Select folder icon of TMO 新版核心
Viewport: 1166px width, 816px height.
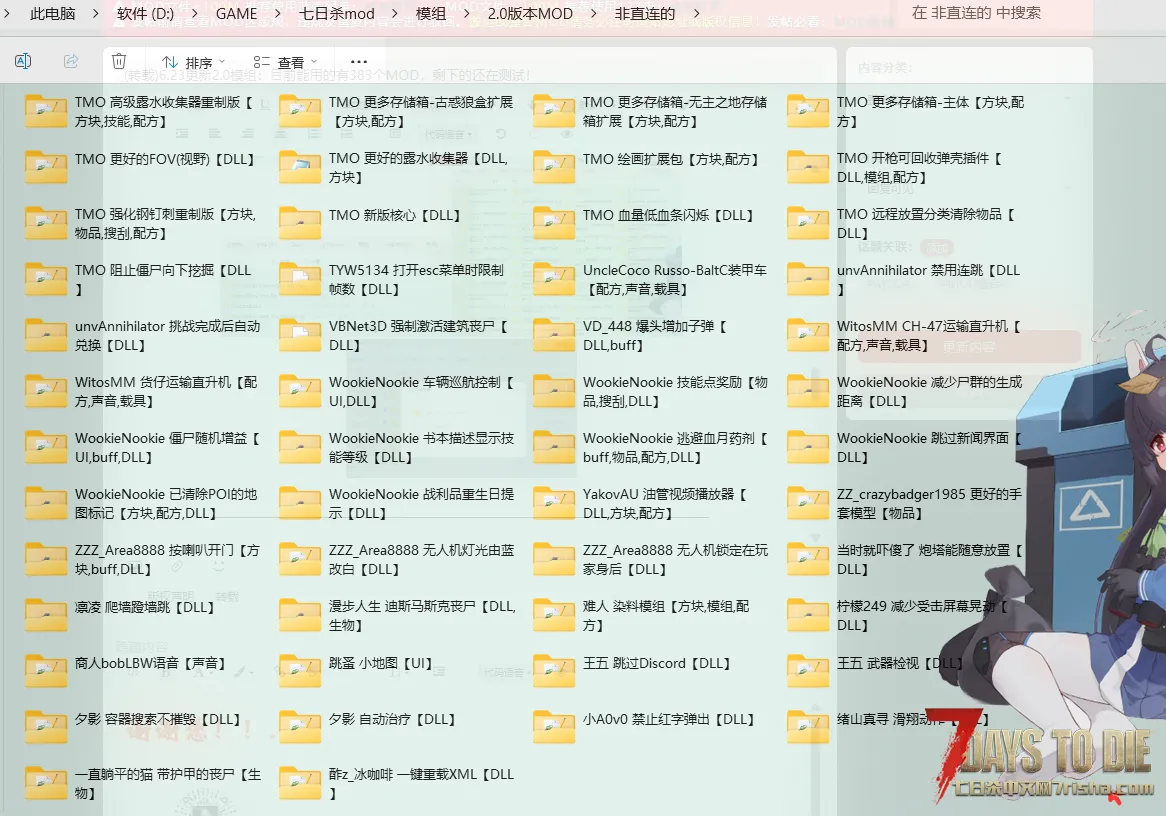[x=300, y=222]
